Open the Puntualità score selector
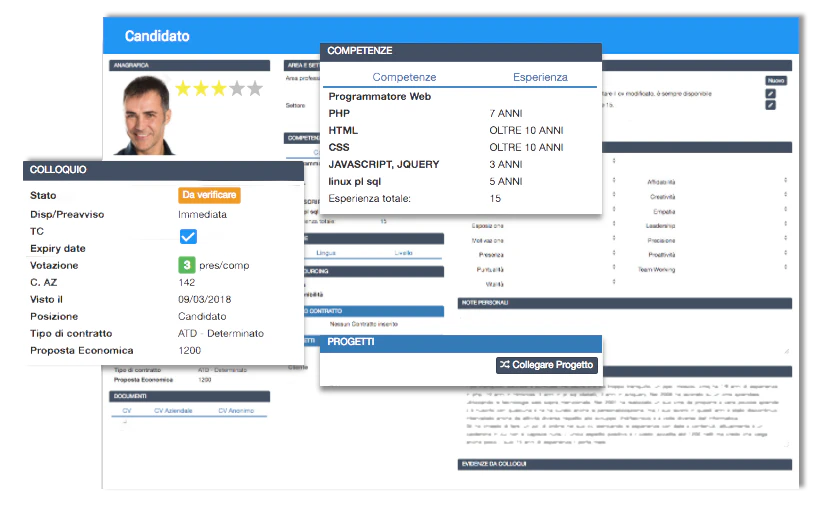 coord(614,267)
